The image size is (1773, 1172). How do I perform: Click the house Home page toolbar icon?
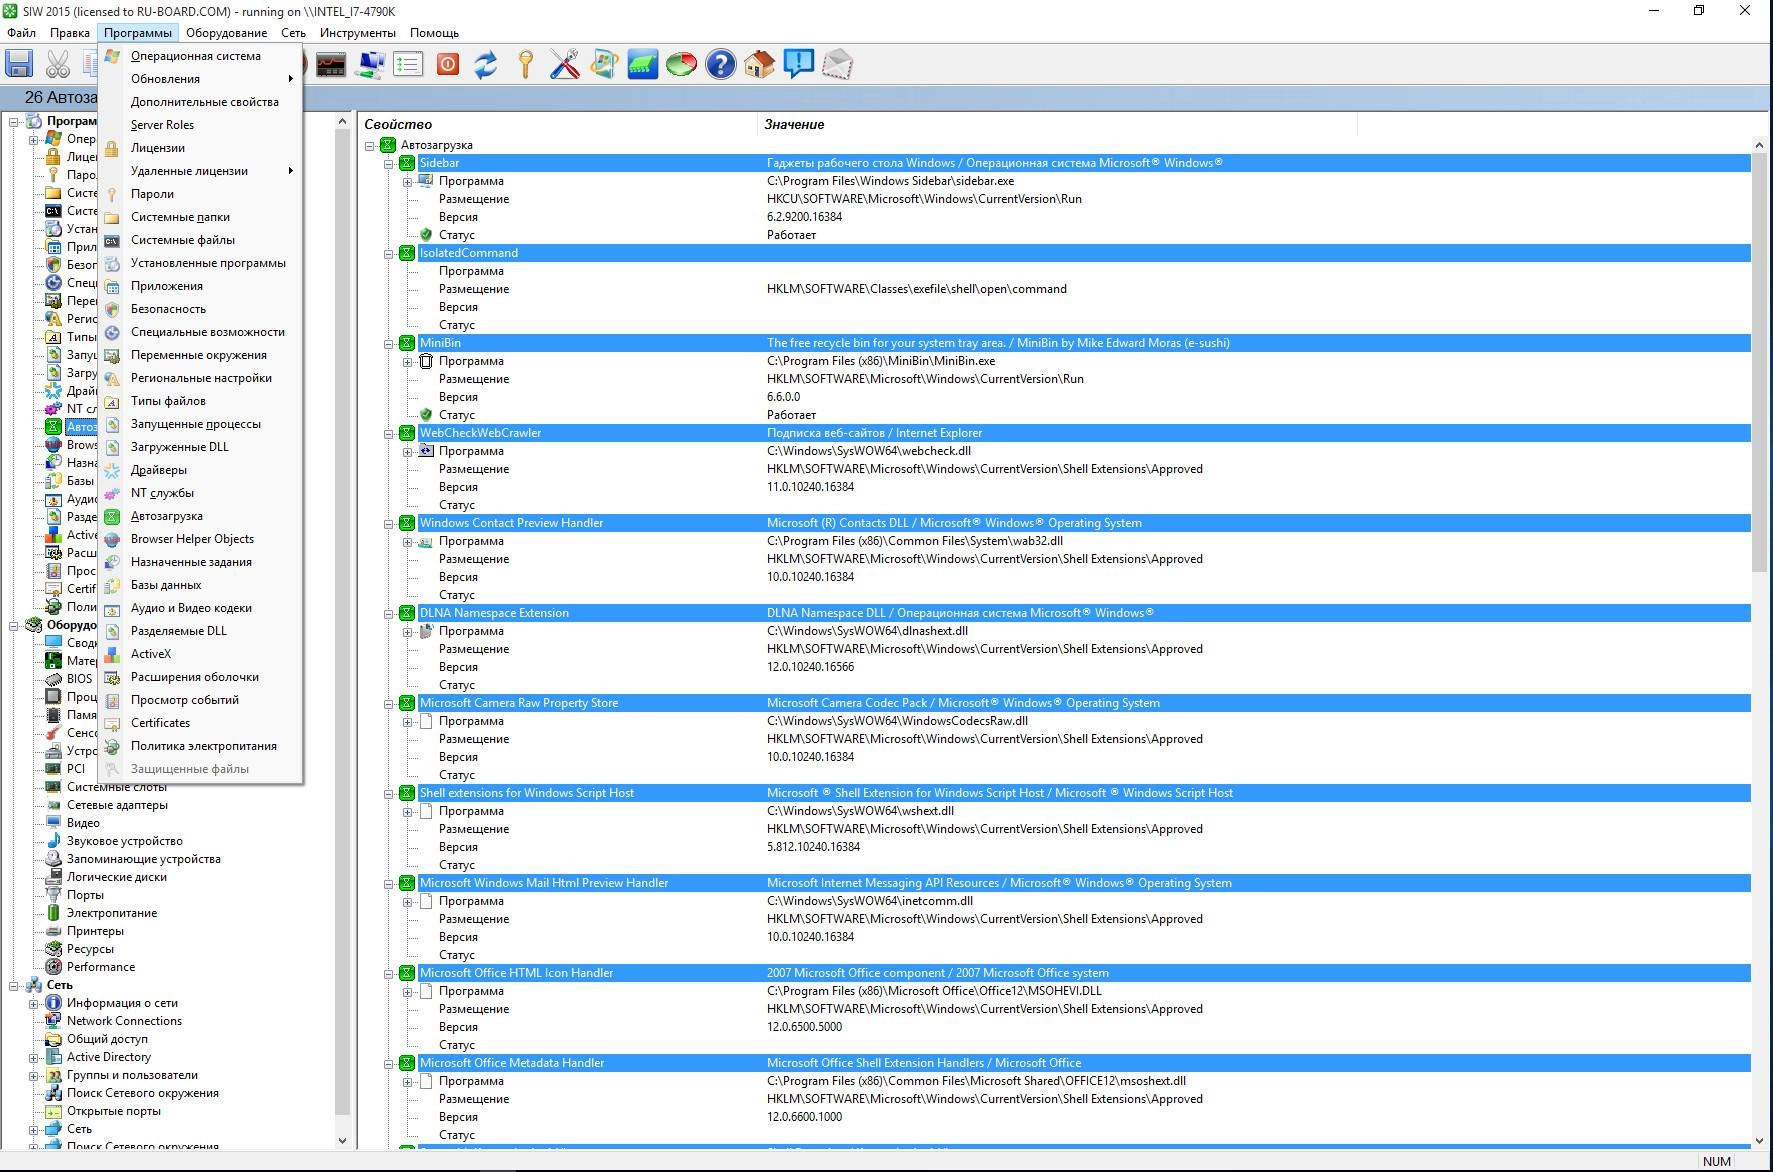click(x=759, y=65)
